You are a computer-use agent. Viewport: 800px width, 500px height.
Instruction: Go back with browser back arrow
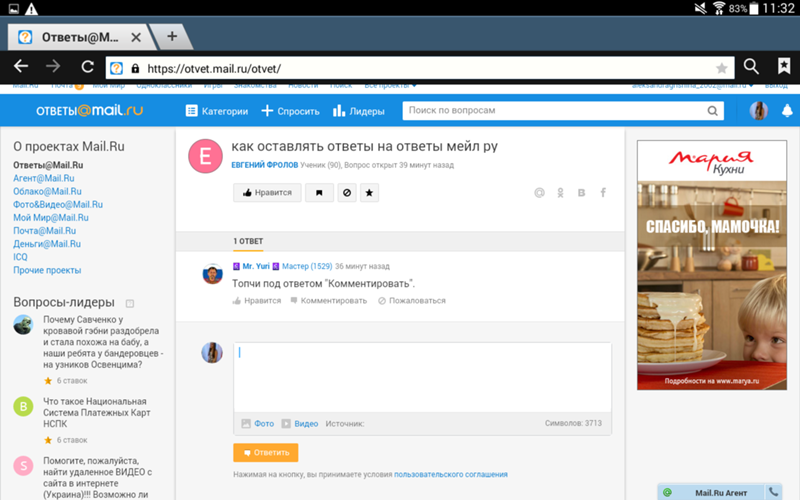click(x=21, y=66)
